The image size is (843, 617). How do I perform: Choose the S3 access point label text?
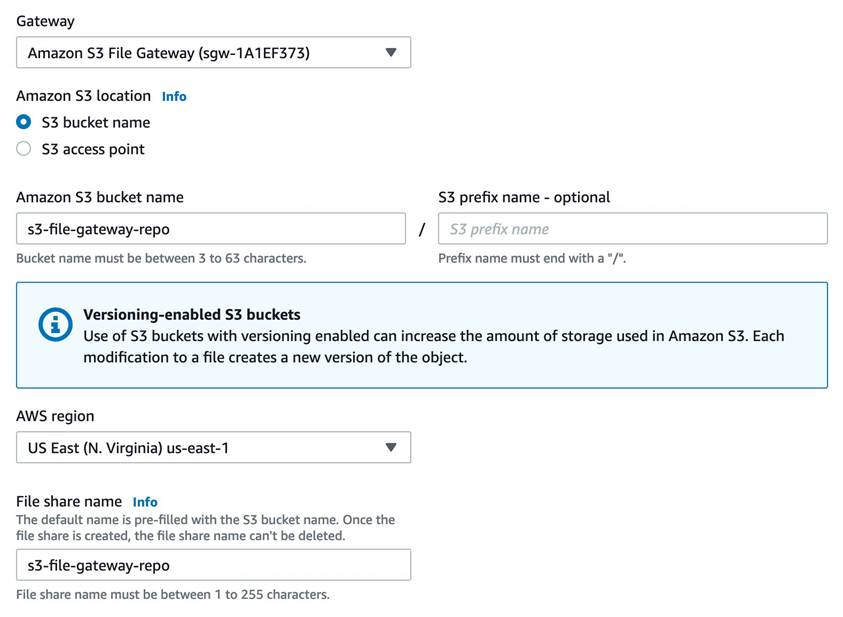tap(93, 149)
